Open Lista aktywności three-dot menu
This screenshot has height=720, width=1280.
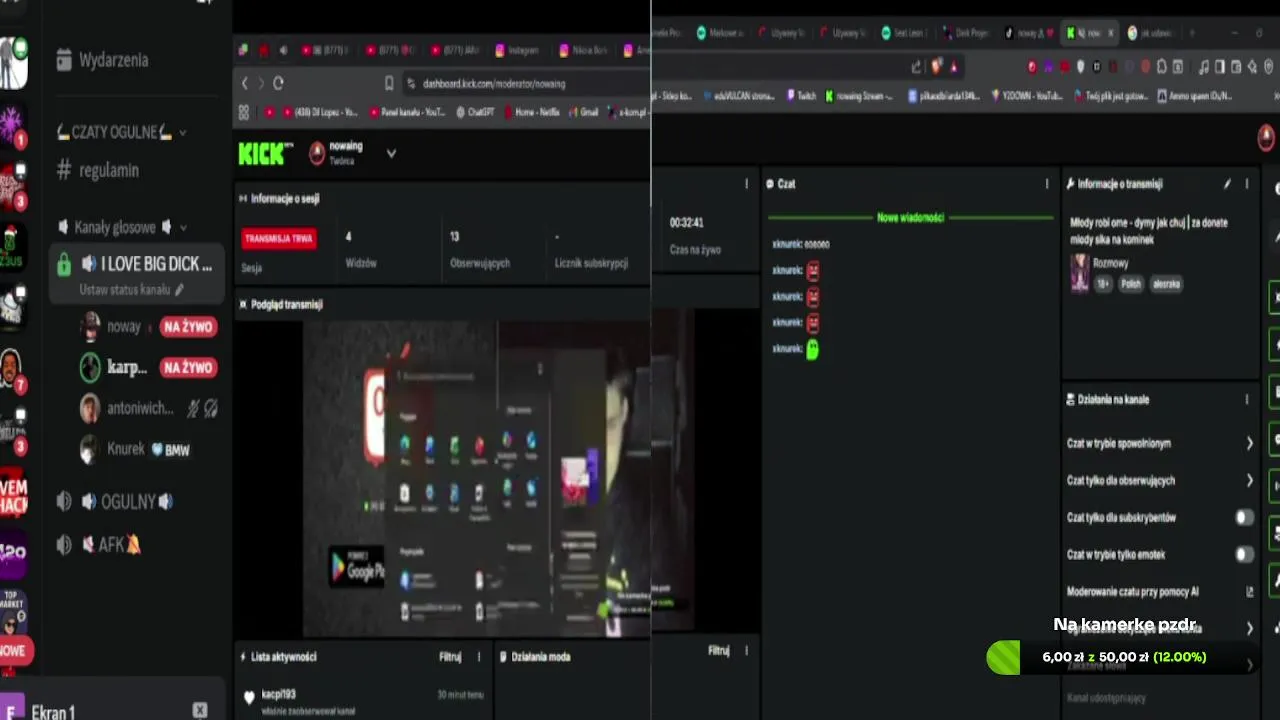479,657
